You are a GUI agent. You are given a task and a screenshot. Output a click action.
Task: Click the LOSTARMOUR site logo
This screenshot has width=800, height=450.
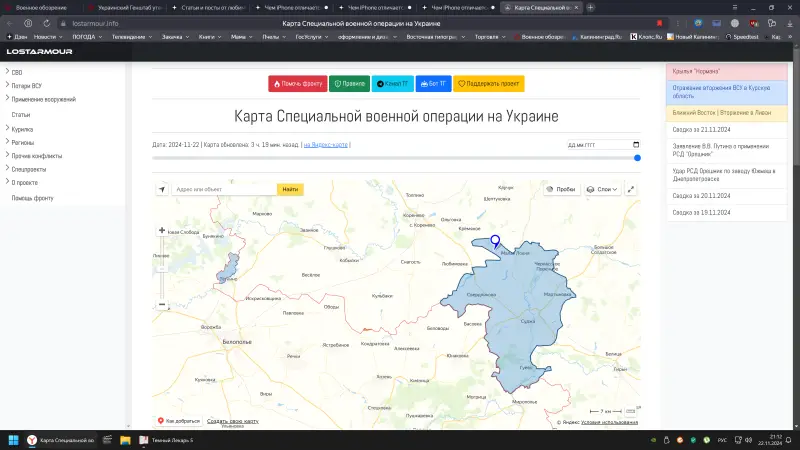pyautogui.click(x=40, y=52)
